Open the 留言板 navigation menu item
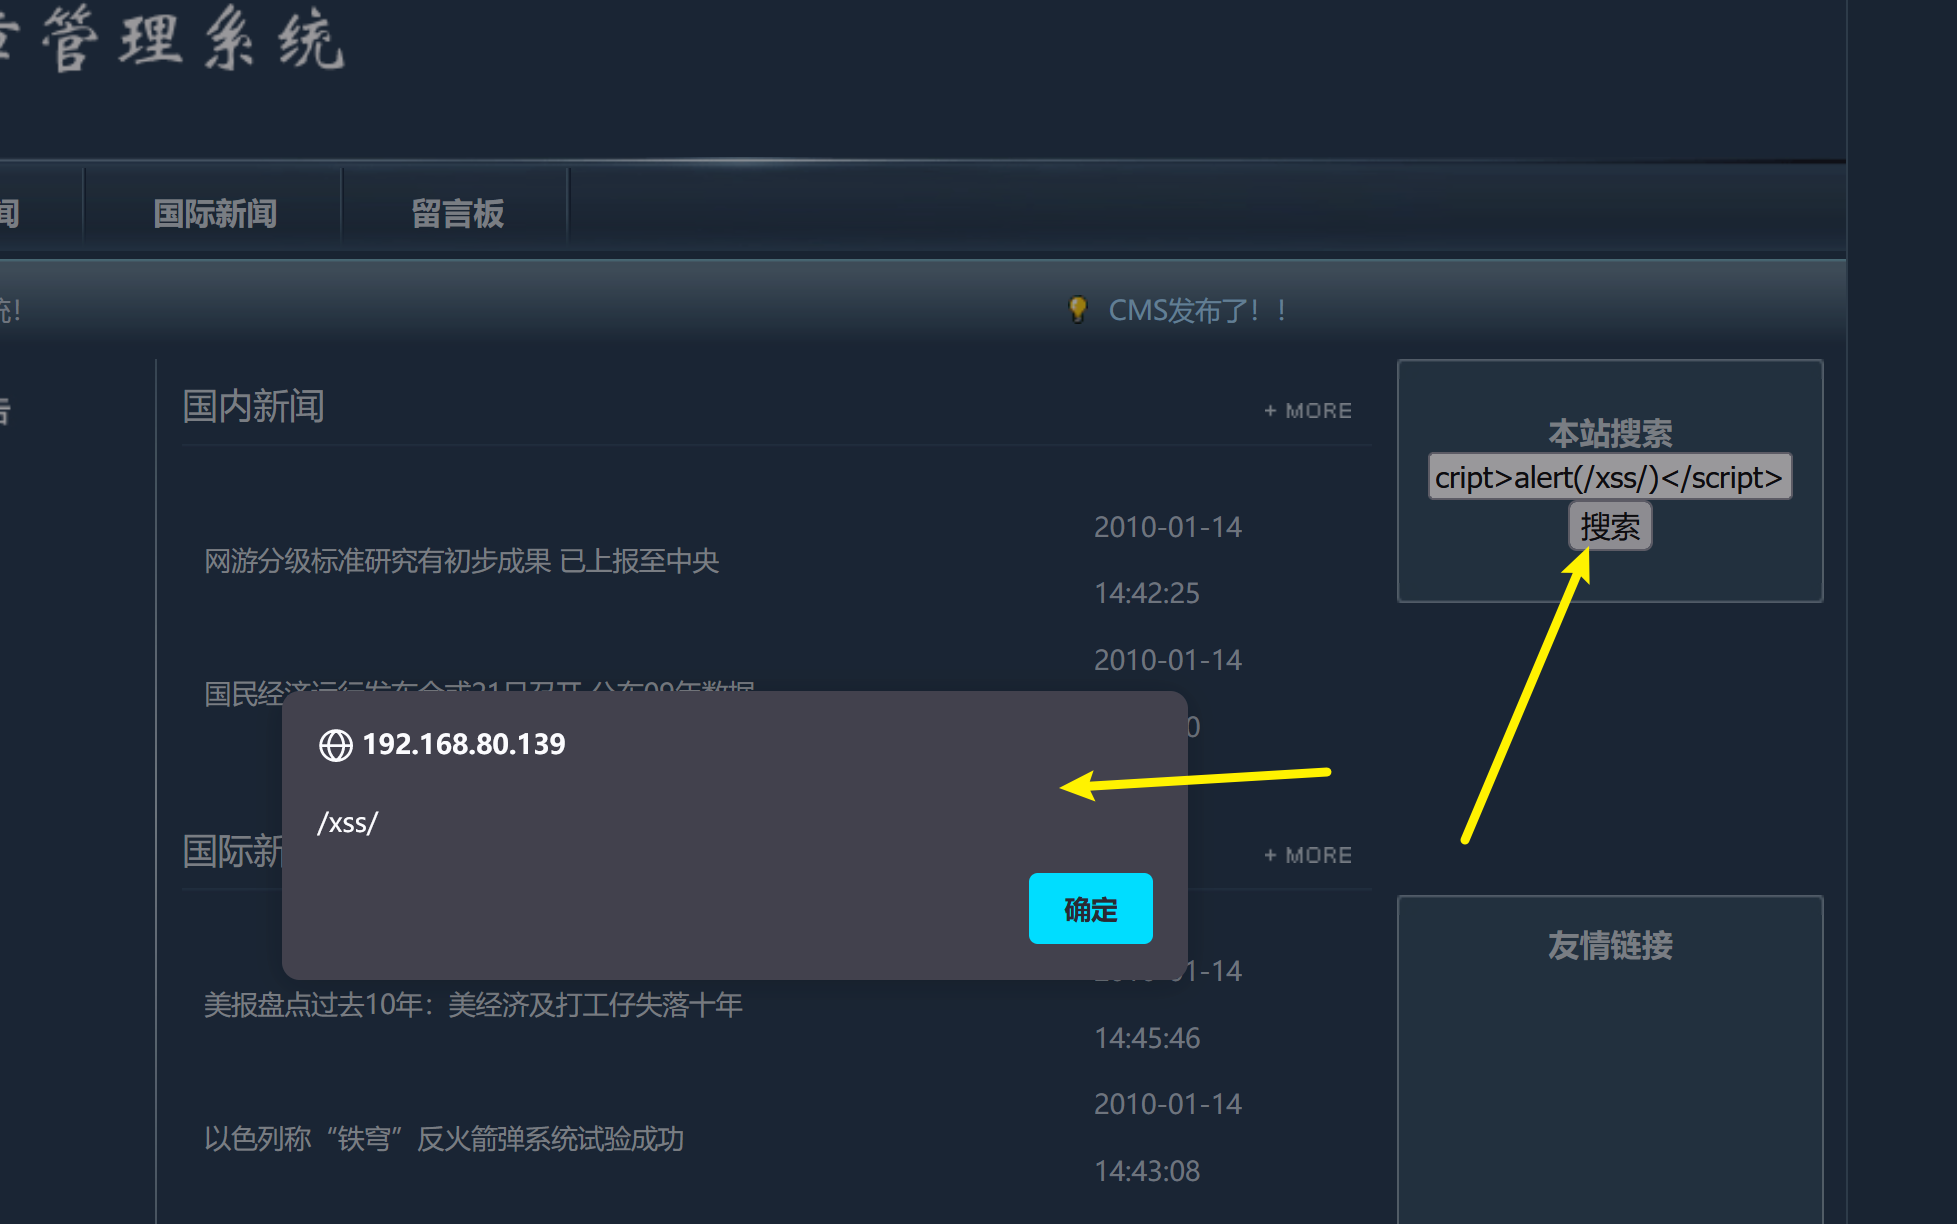This screenshot has height=1224, width=1957. tap(457, 213)
